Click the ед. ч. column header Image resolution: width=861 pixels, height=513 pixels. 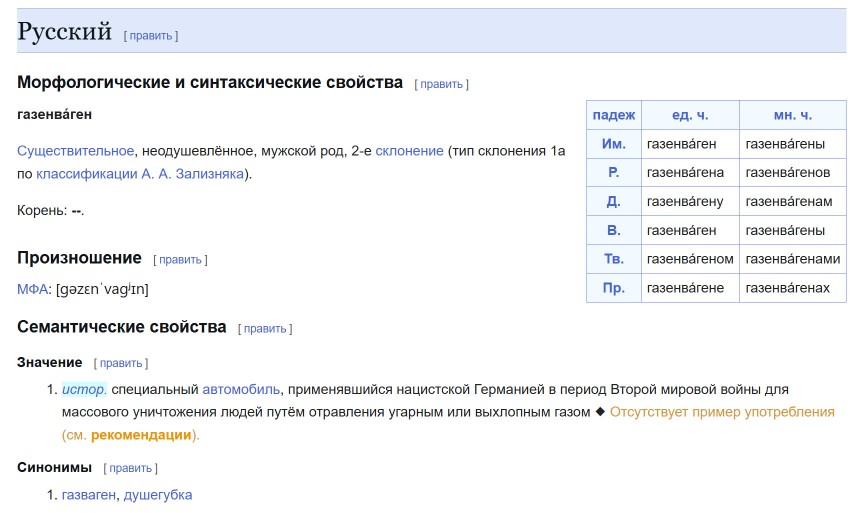tap(689, 115)
